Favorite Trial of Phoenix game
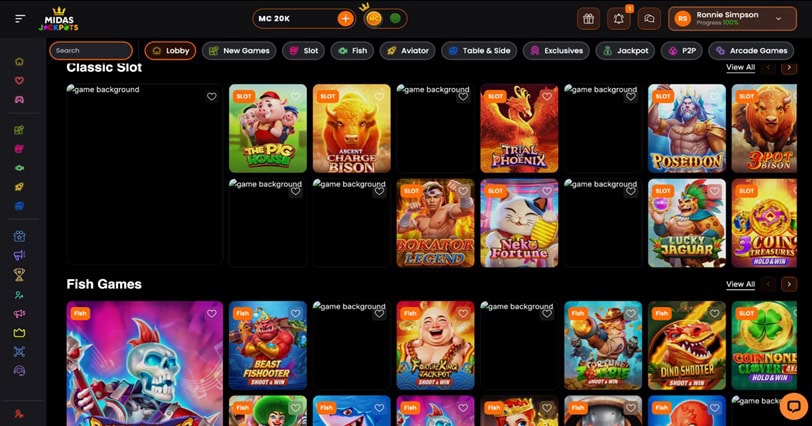 click(547, 96)
